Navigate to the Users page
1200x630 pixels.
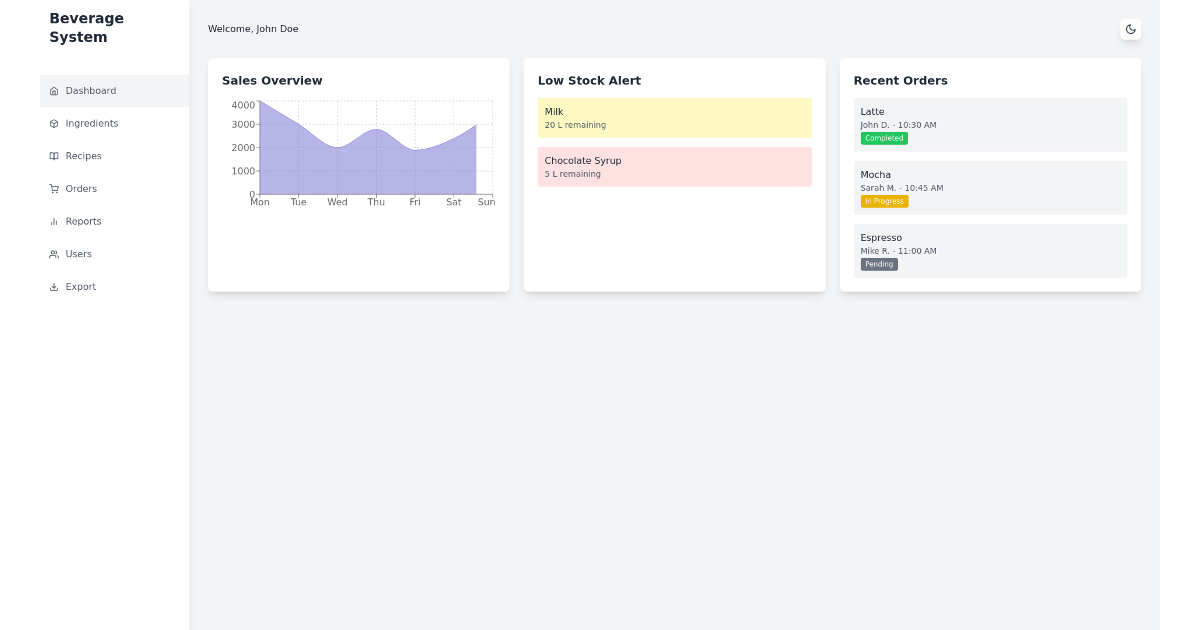pyautogui.click(x=78, y=254)
